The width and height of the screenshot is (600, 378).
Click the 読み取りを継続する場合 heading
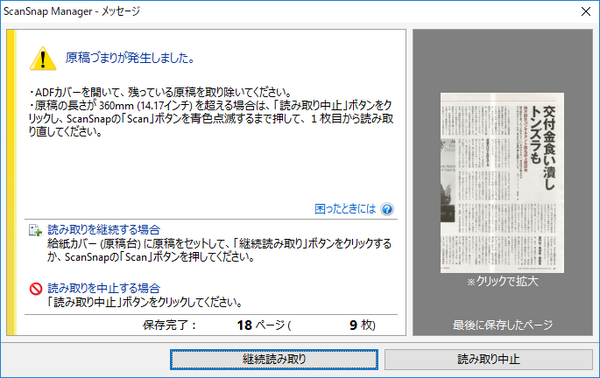click(x=104, y=230)
